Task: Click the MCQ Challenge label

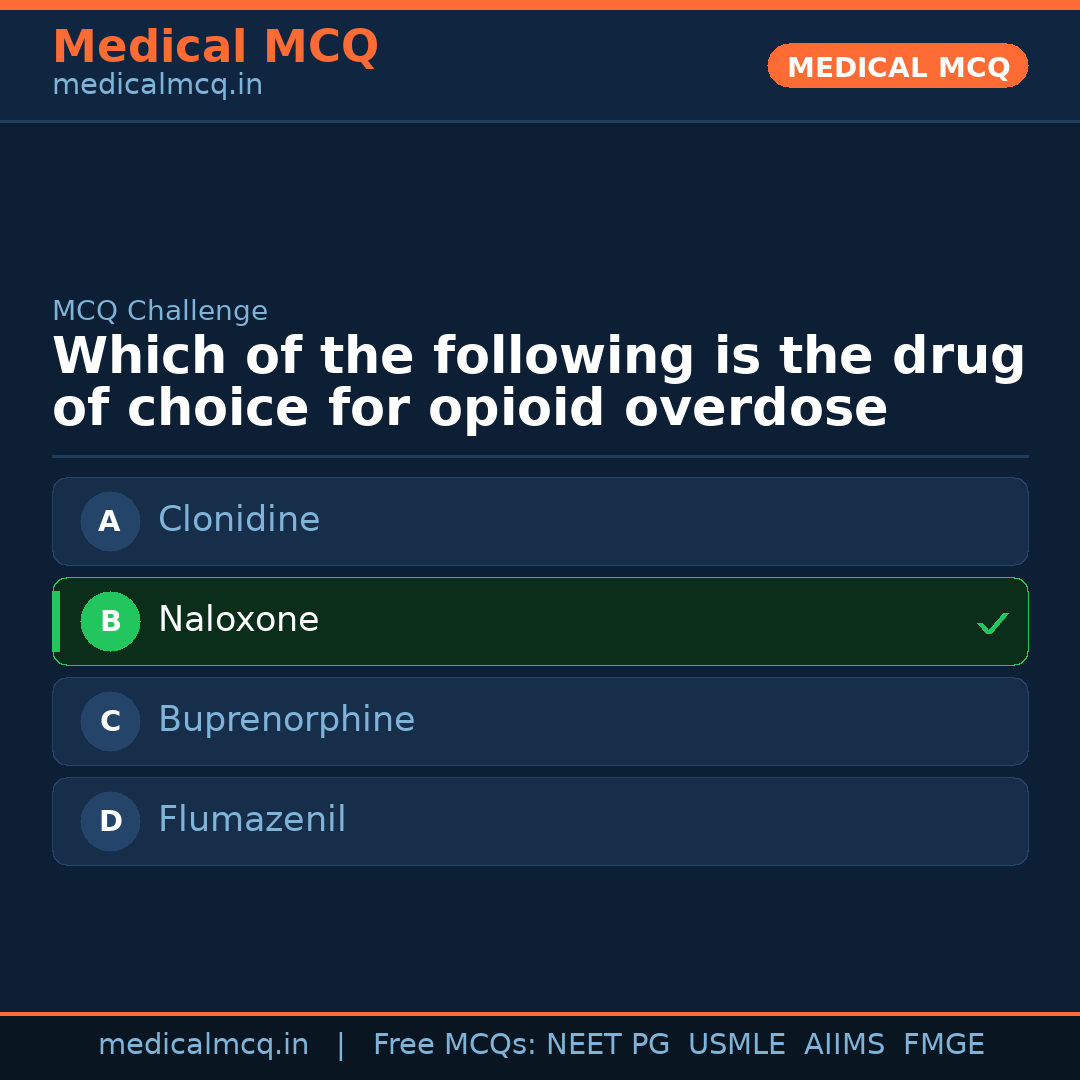Action: click(160, 311)
